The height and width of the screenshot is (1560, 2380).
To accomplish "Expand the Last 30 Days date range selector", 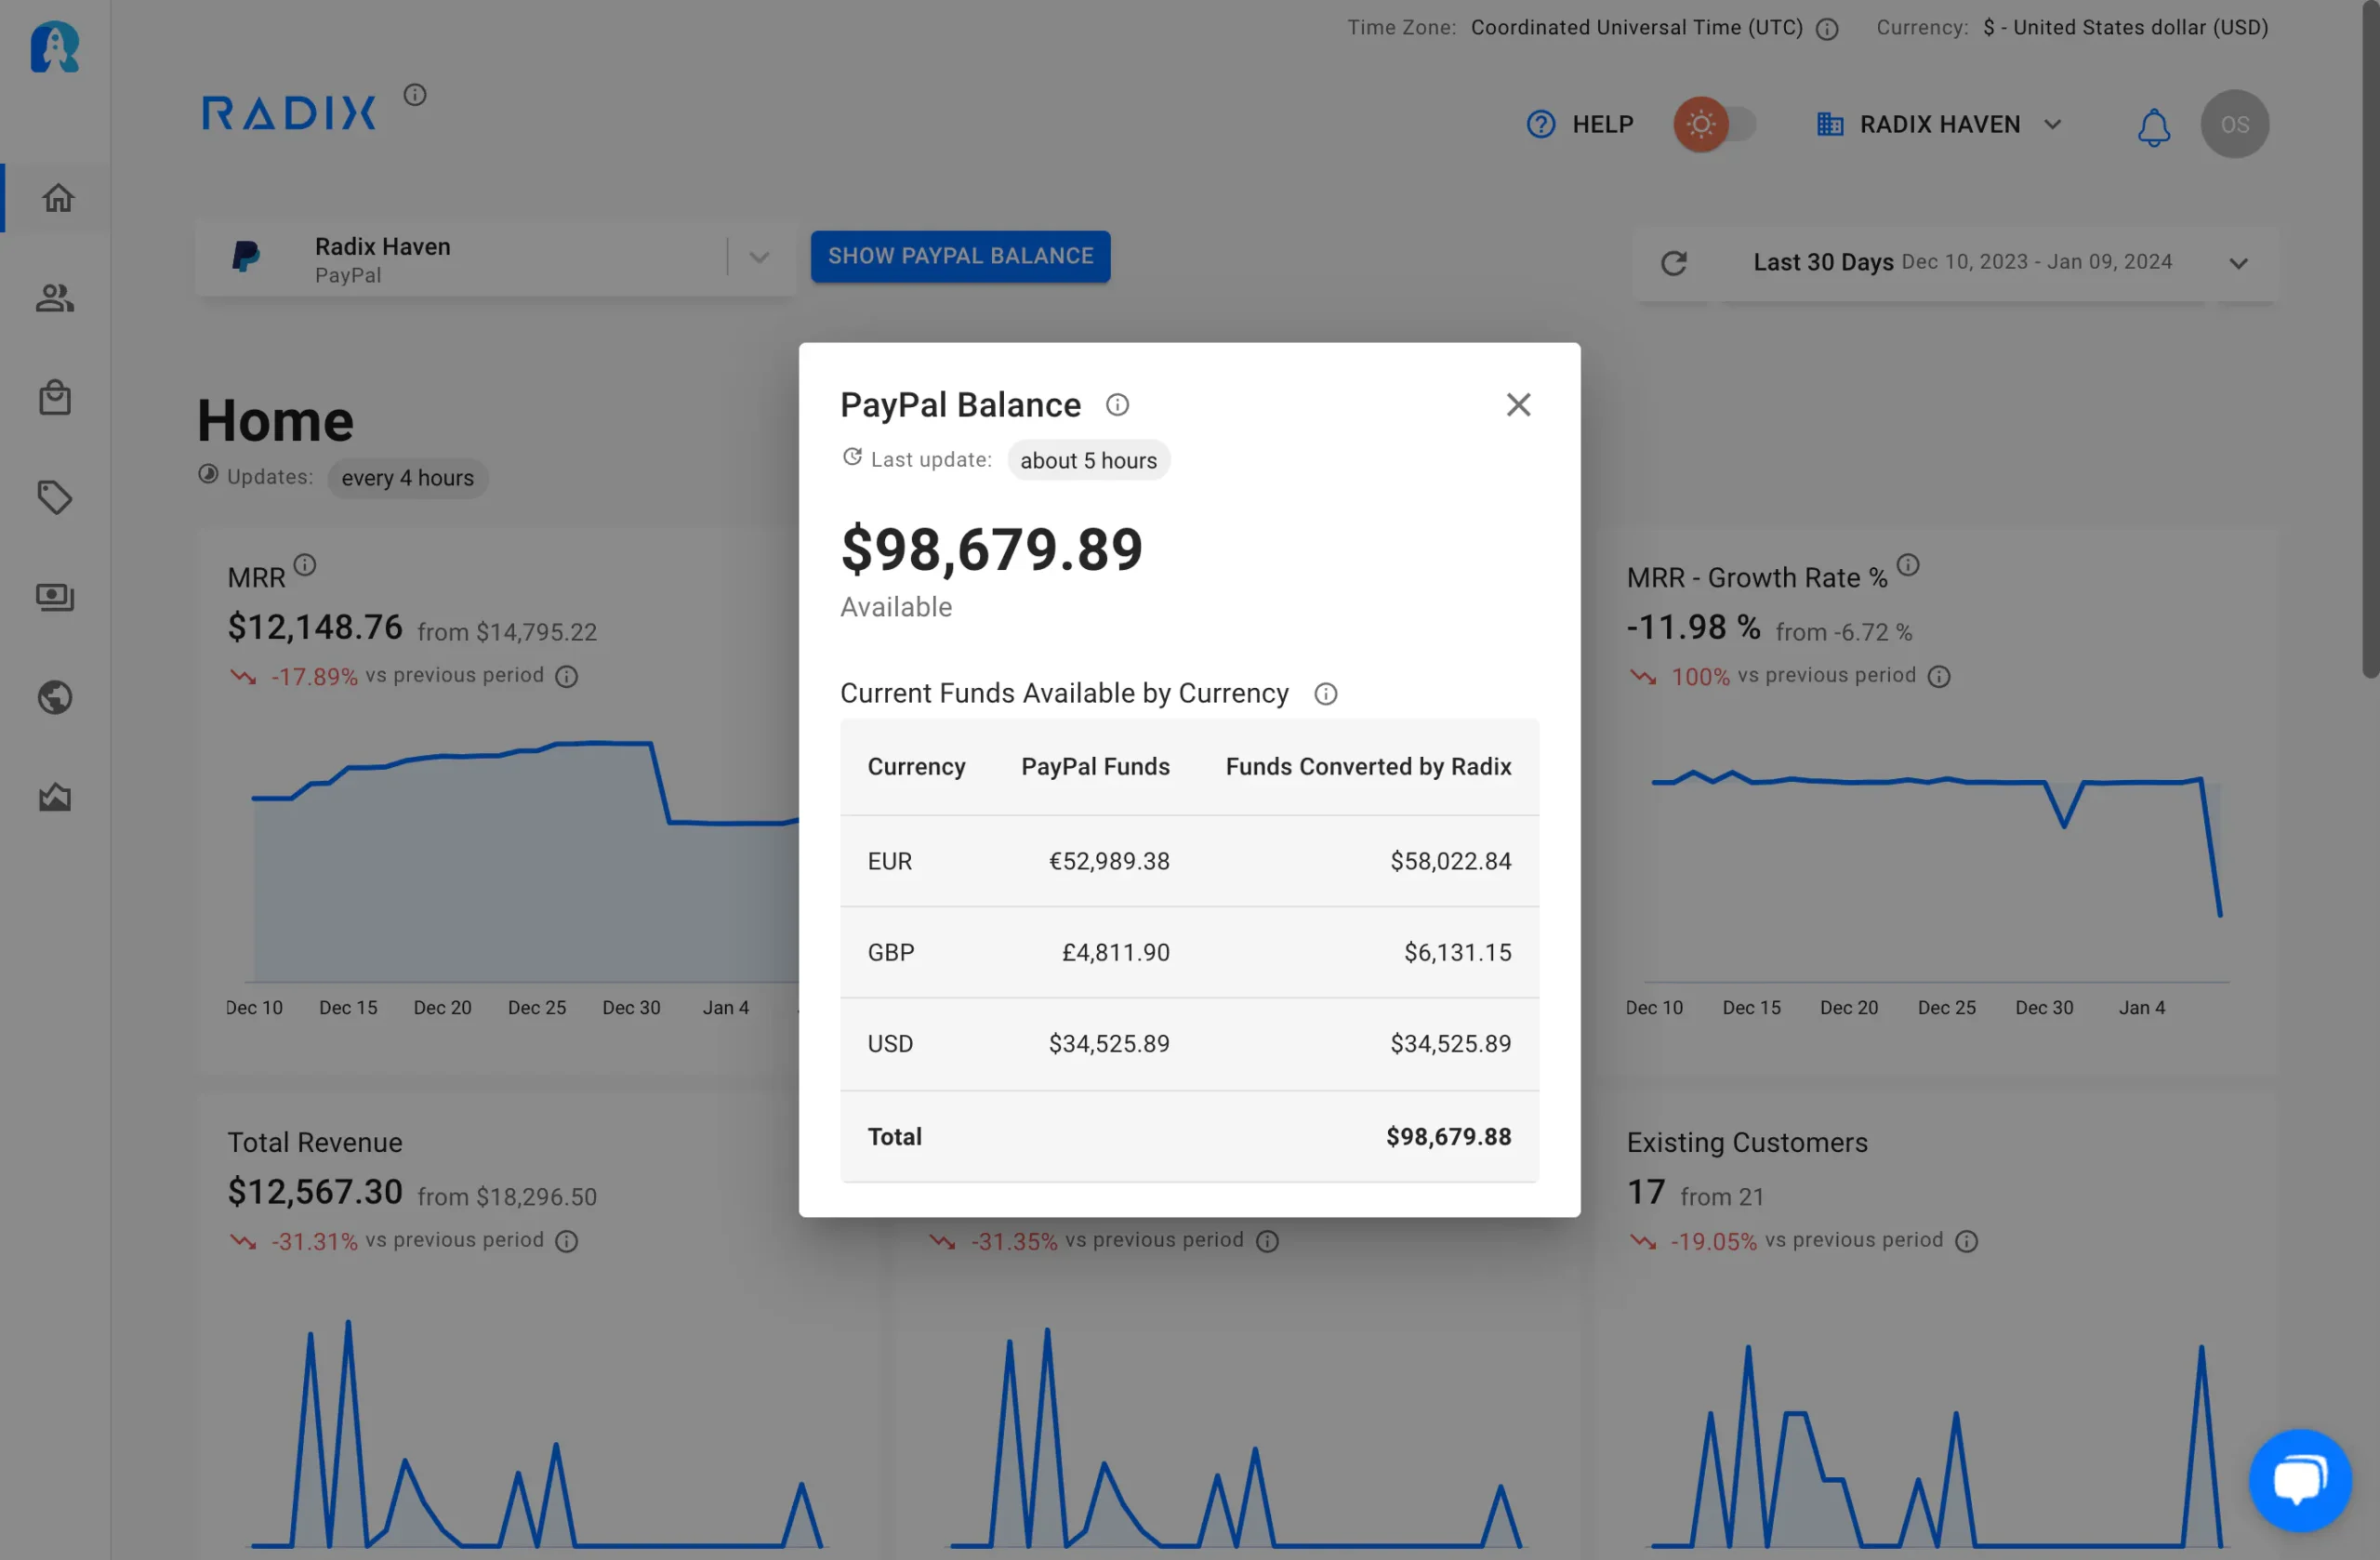I will pos(2239,263).
